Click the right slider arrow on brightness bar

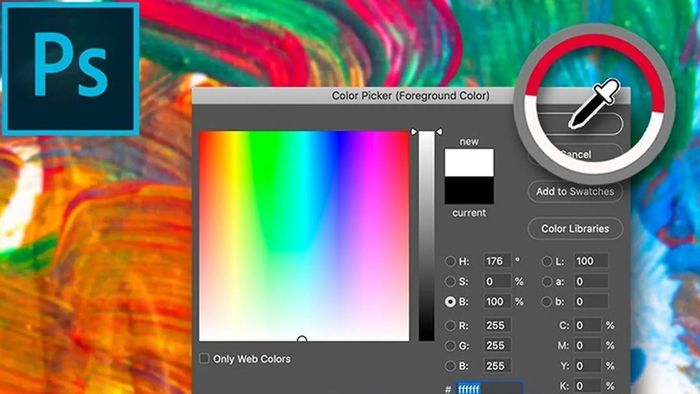tap(439, 132)
